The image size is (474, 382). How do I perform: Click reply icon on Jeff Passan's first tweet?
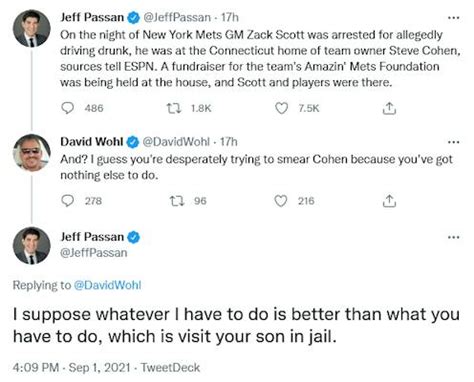pos(68,108)
